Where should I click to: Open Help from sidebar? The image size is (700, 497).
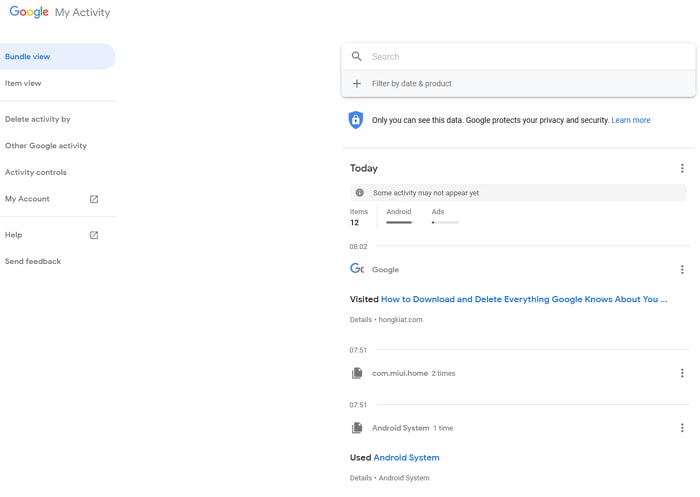coord(13,234)
